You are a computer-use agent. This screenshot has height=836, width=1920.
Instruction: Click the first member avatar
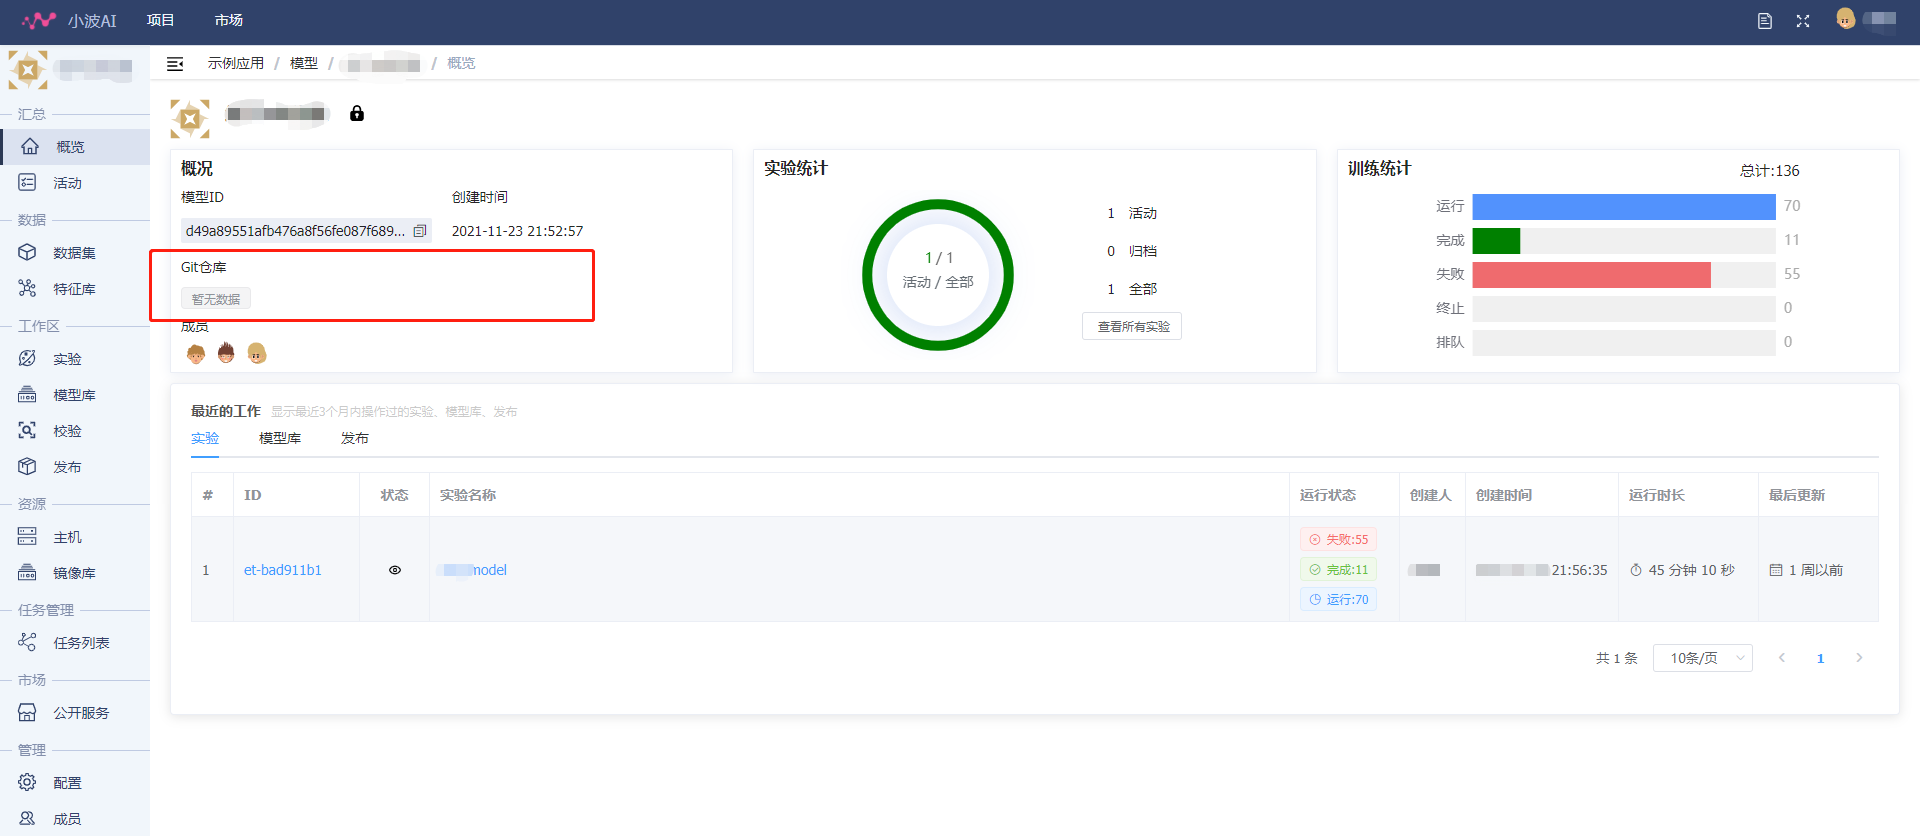[x=196, y=353]
